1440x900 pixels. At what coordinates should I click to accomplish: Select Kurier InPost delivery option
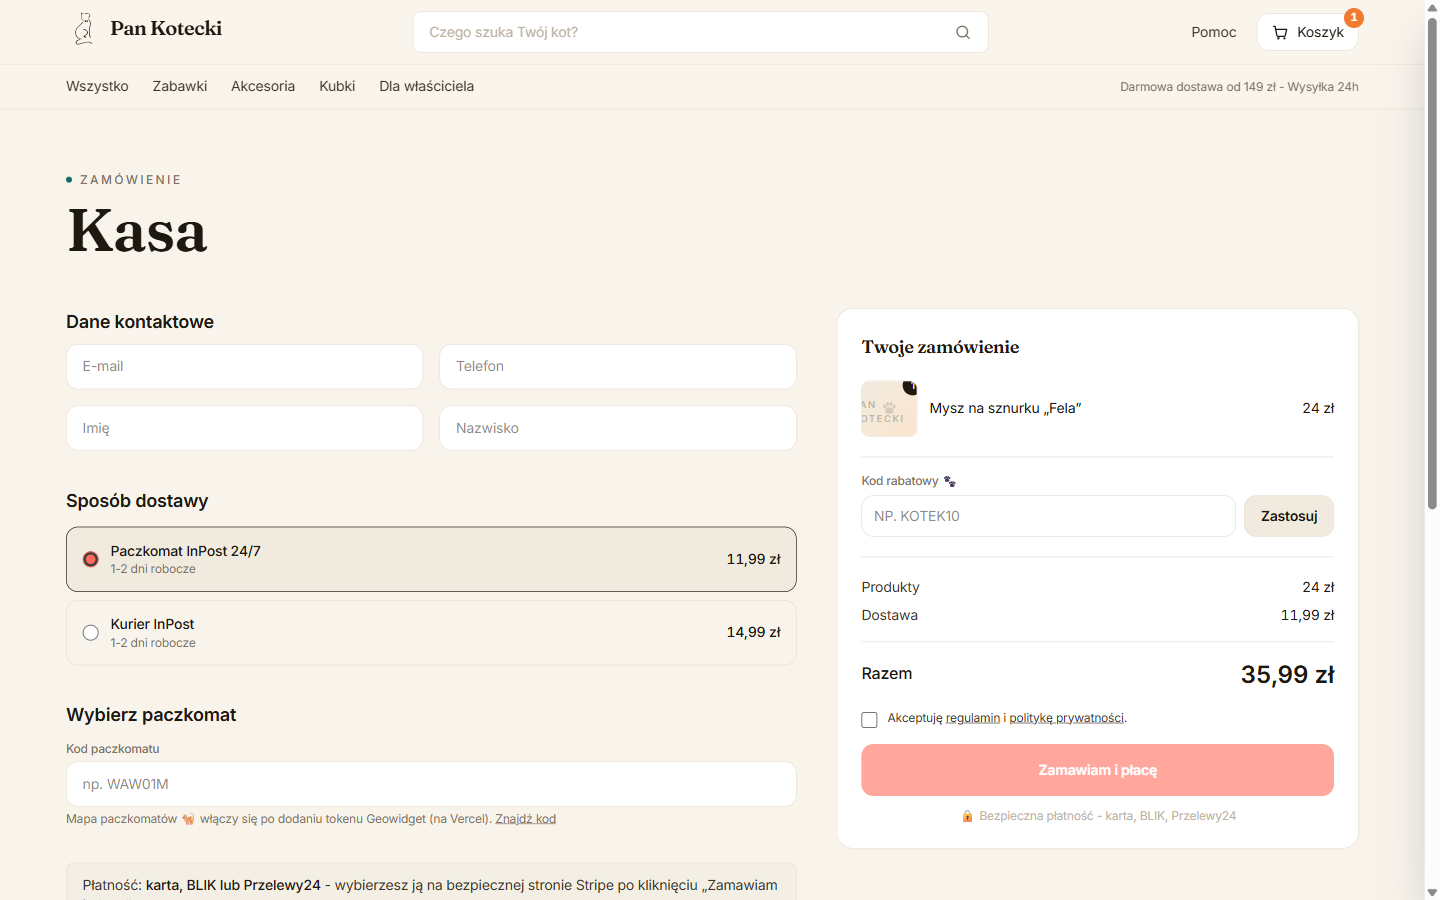[x=431, y=633]
